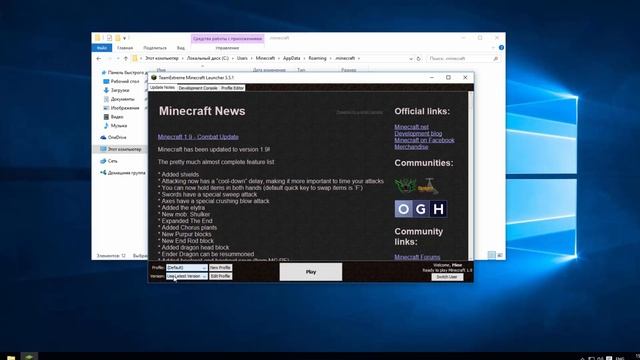The image size is (640, 360).
Task: Click the quick access new folder icon in Explorer title
Action: point(118,38)
